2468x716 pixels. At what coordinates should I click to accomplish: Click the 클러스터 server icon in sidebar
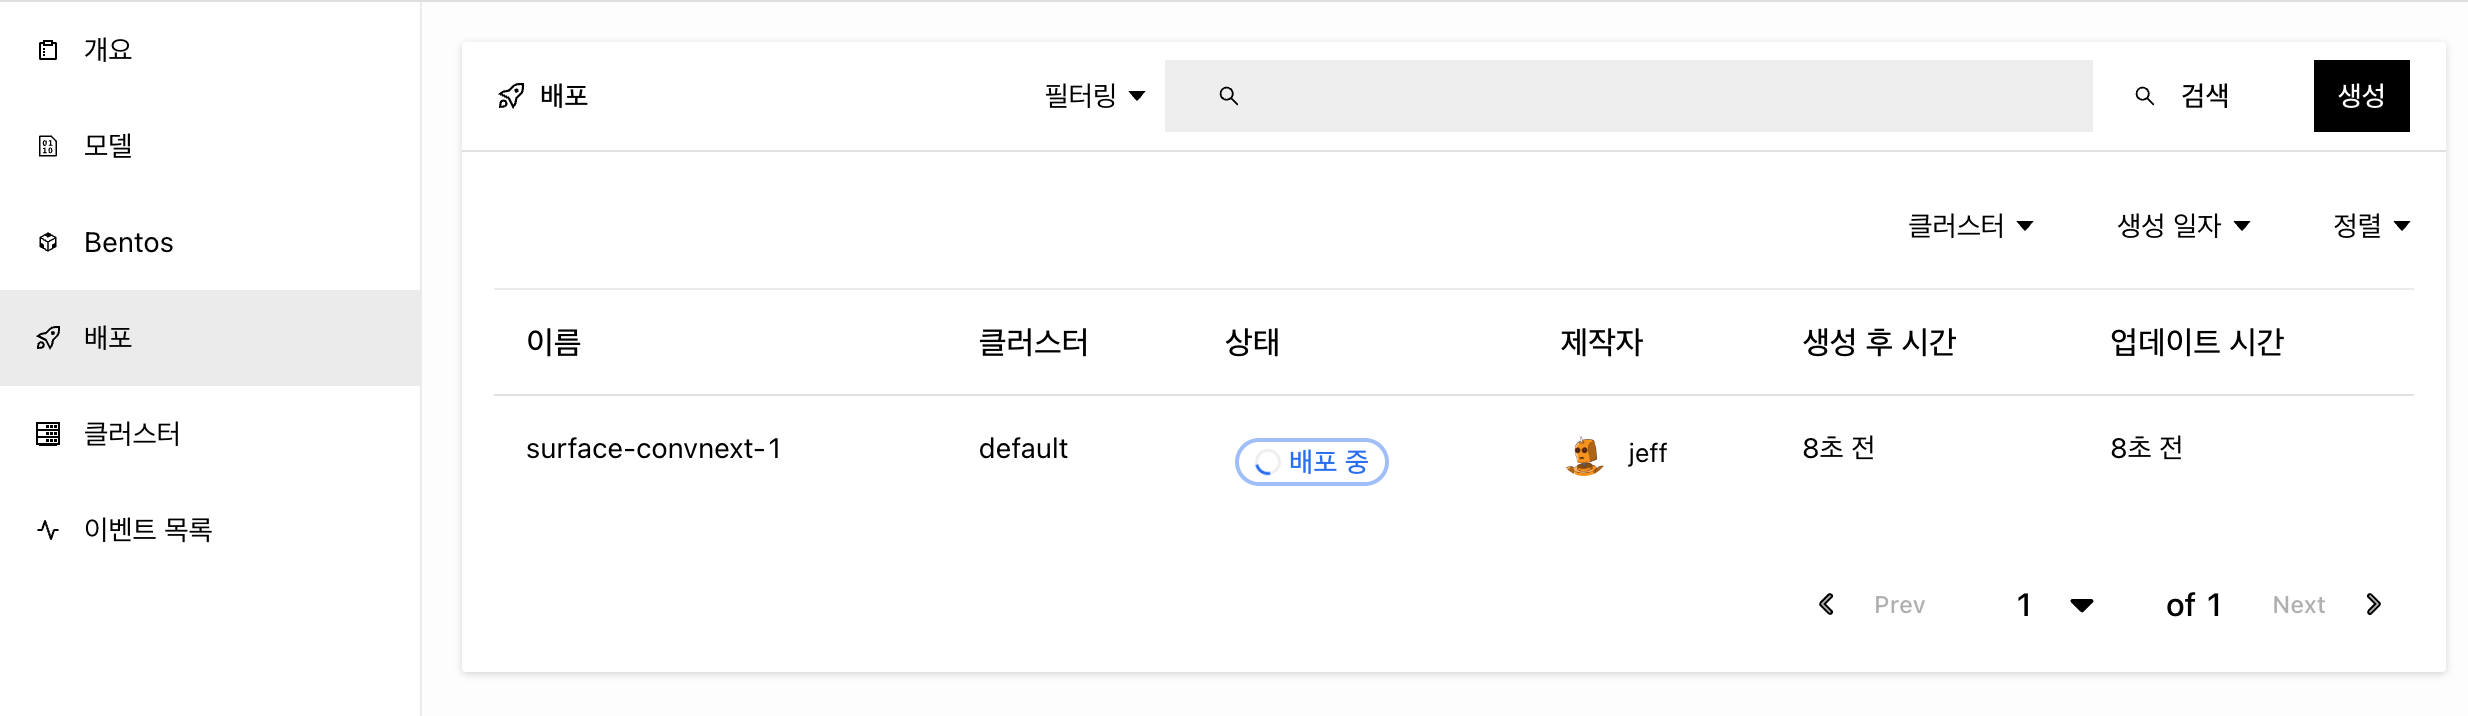click(x=48, y=434)
